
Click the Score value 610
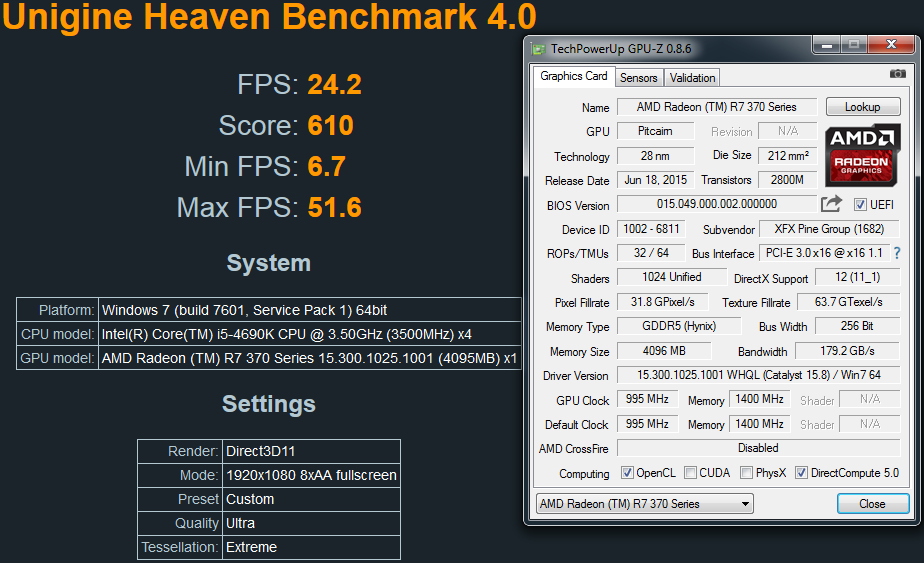pyautogui.click(x=330, y=126)
